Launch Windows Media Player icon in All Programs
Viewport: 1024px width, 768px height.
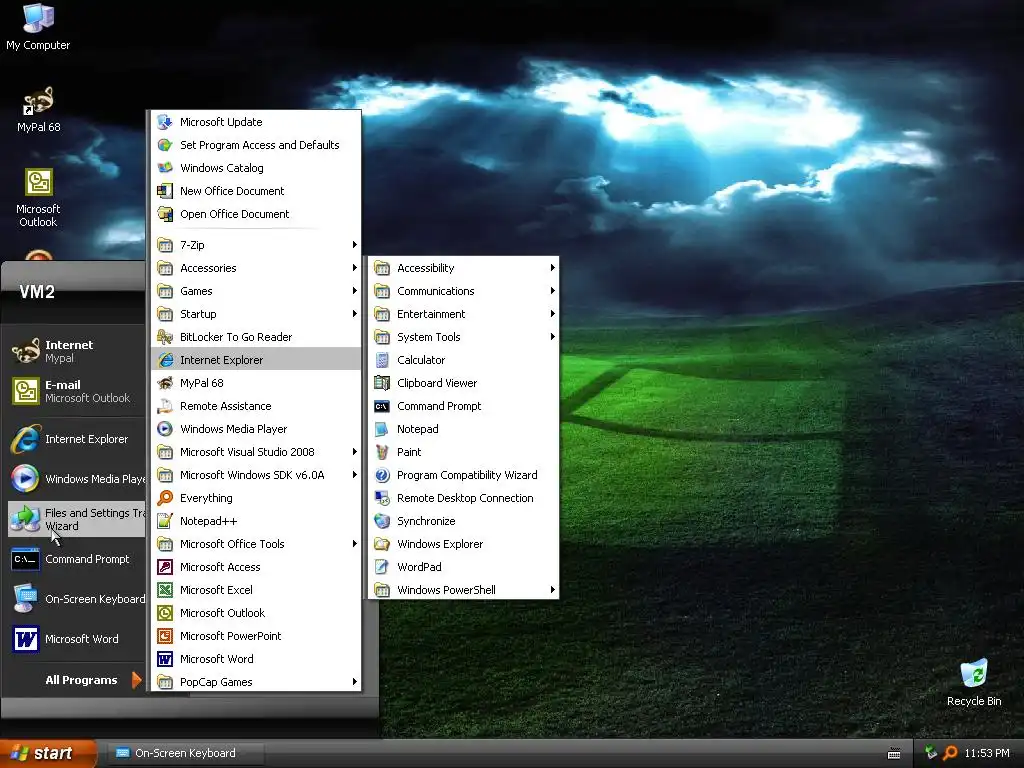pyautogui.click(x=165, y=429)
